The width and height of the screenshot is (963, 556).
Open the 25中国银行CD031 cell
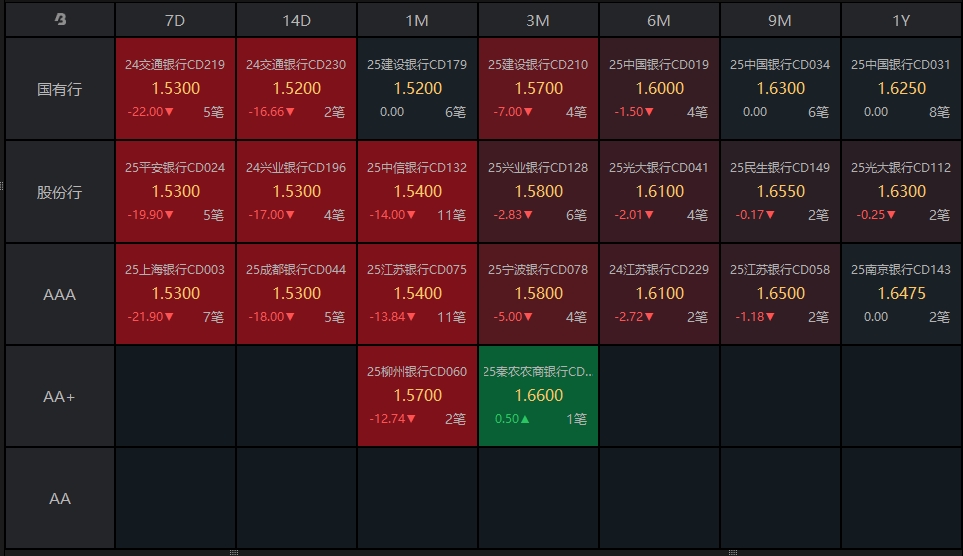tap(901, 88)
